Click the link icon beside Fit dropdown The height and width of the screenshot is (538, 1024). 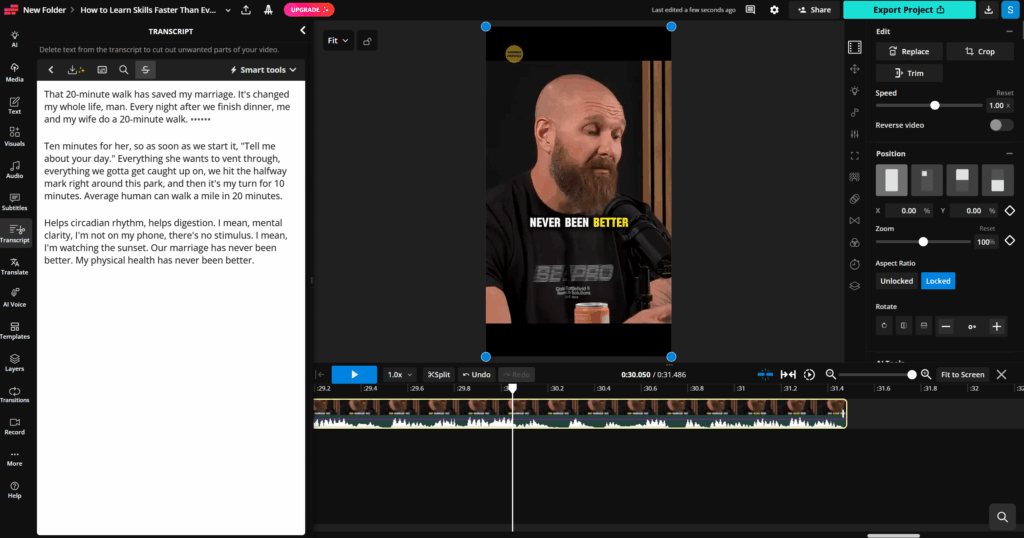[x=367, y=41]
